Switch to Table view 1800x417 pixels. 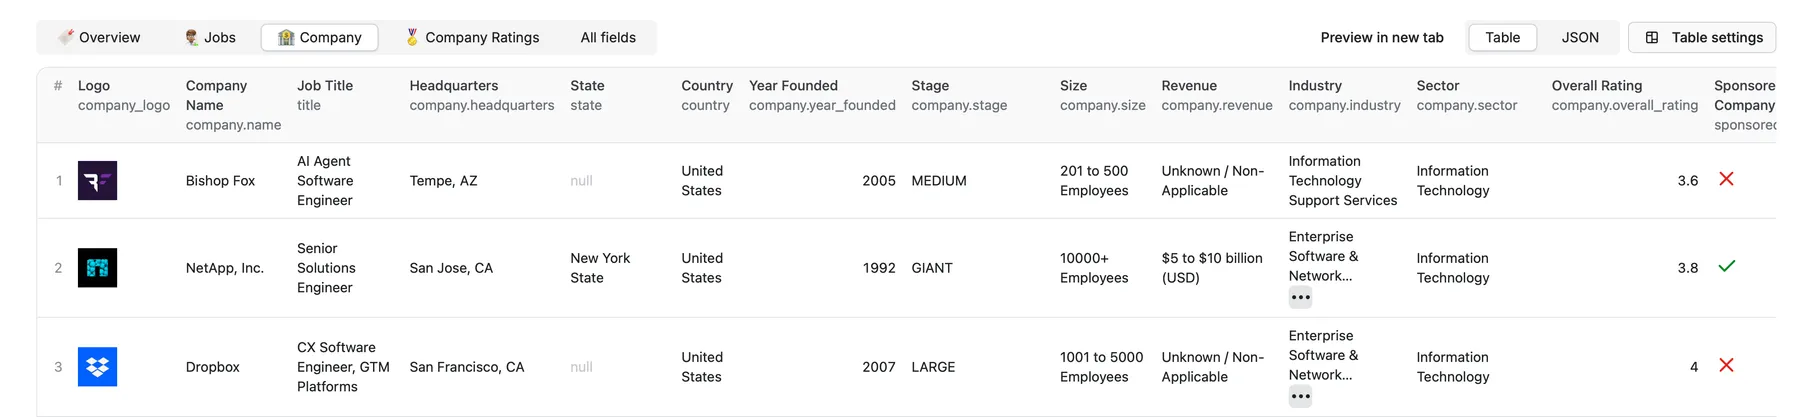click(x=1502, y=38)
